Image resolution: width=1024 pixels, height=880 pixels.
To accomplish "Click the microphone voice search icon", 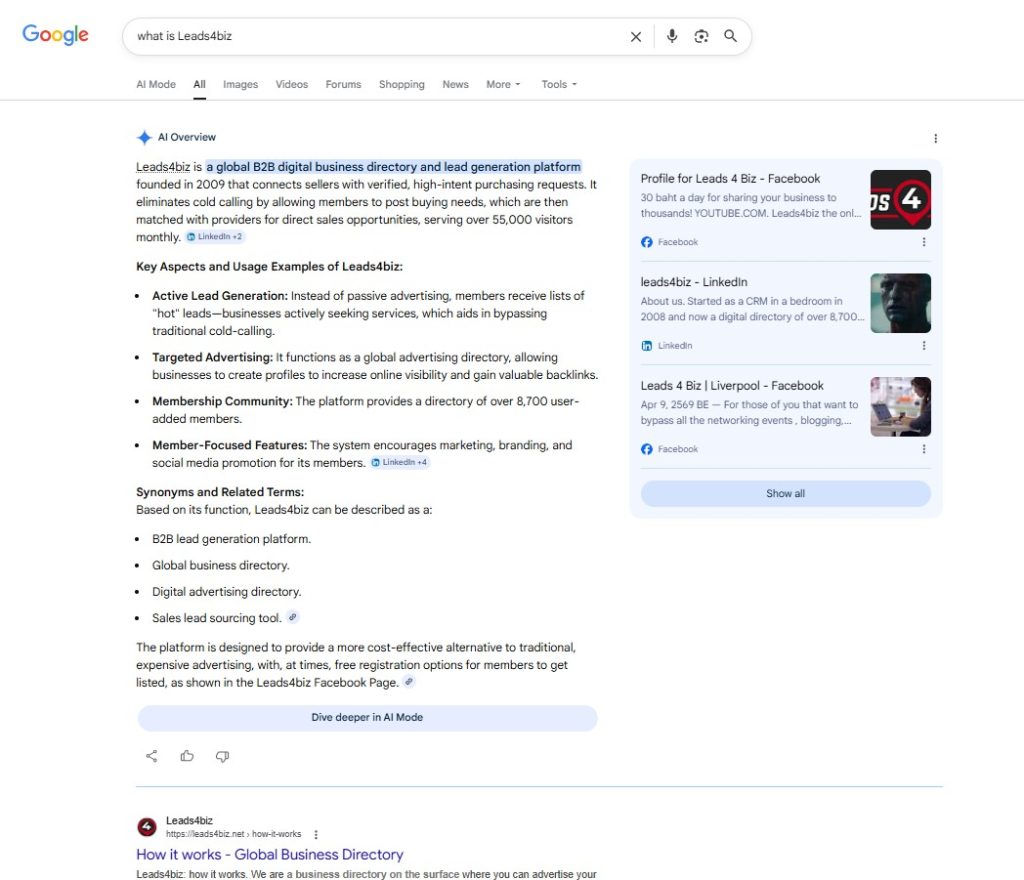I will [x=671, y=35].
